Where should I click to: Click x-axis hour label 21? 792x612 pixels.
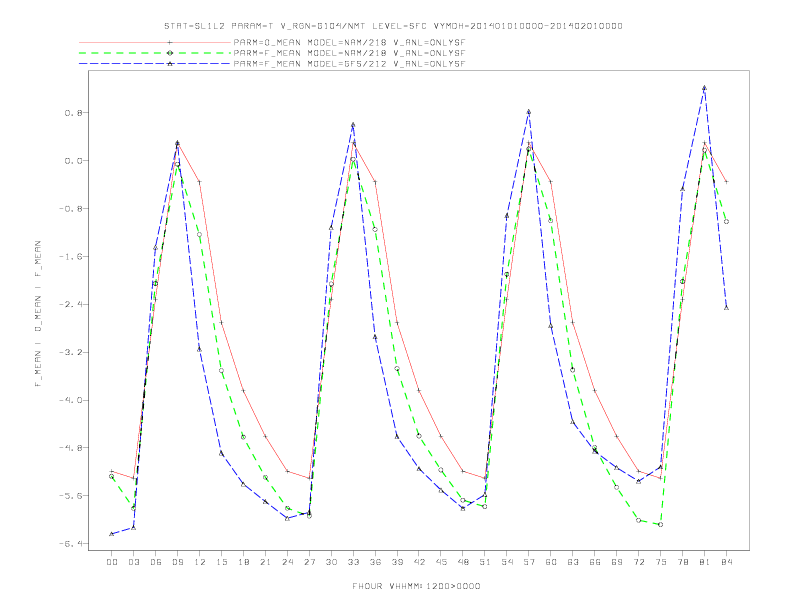pos(265,562)
